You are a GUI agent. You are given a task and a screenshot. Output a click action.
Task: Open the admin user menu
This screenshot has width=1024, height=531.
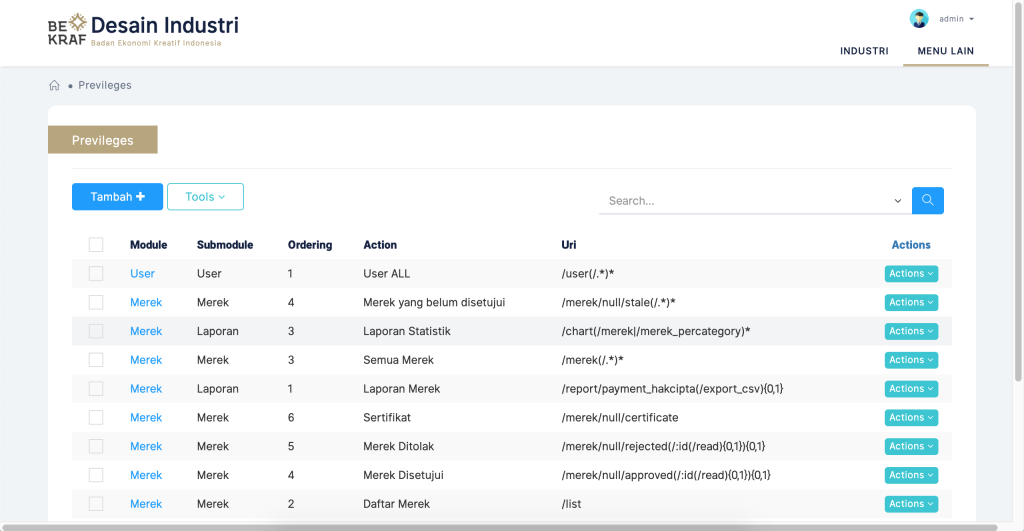tap(957, 19)
